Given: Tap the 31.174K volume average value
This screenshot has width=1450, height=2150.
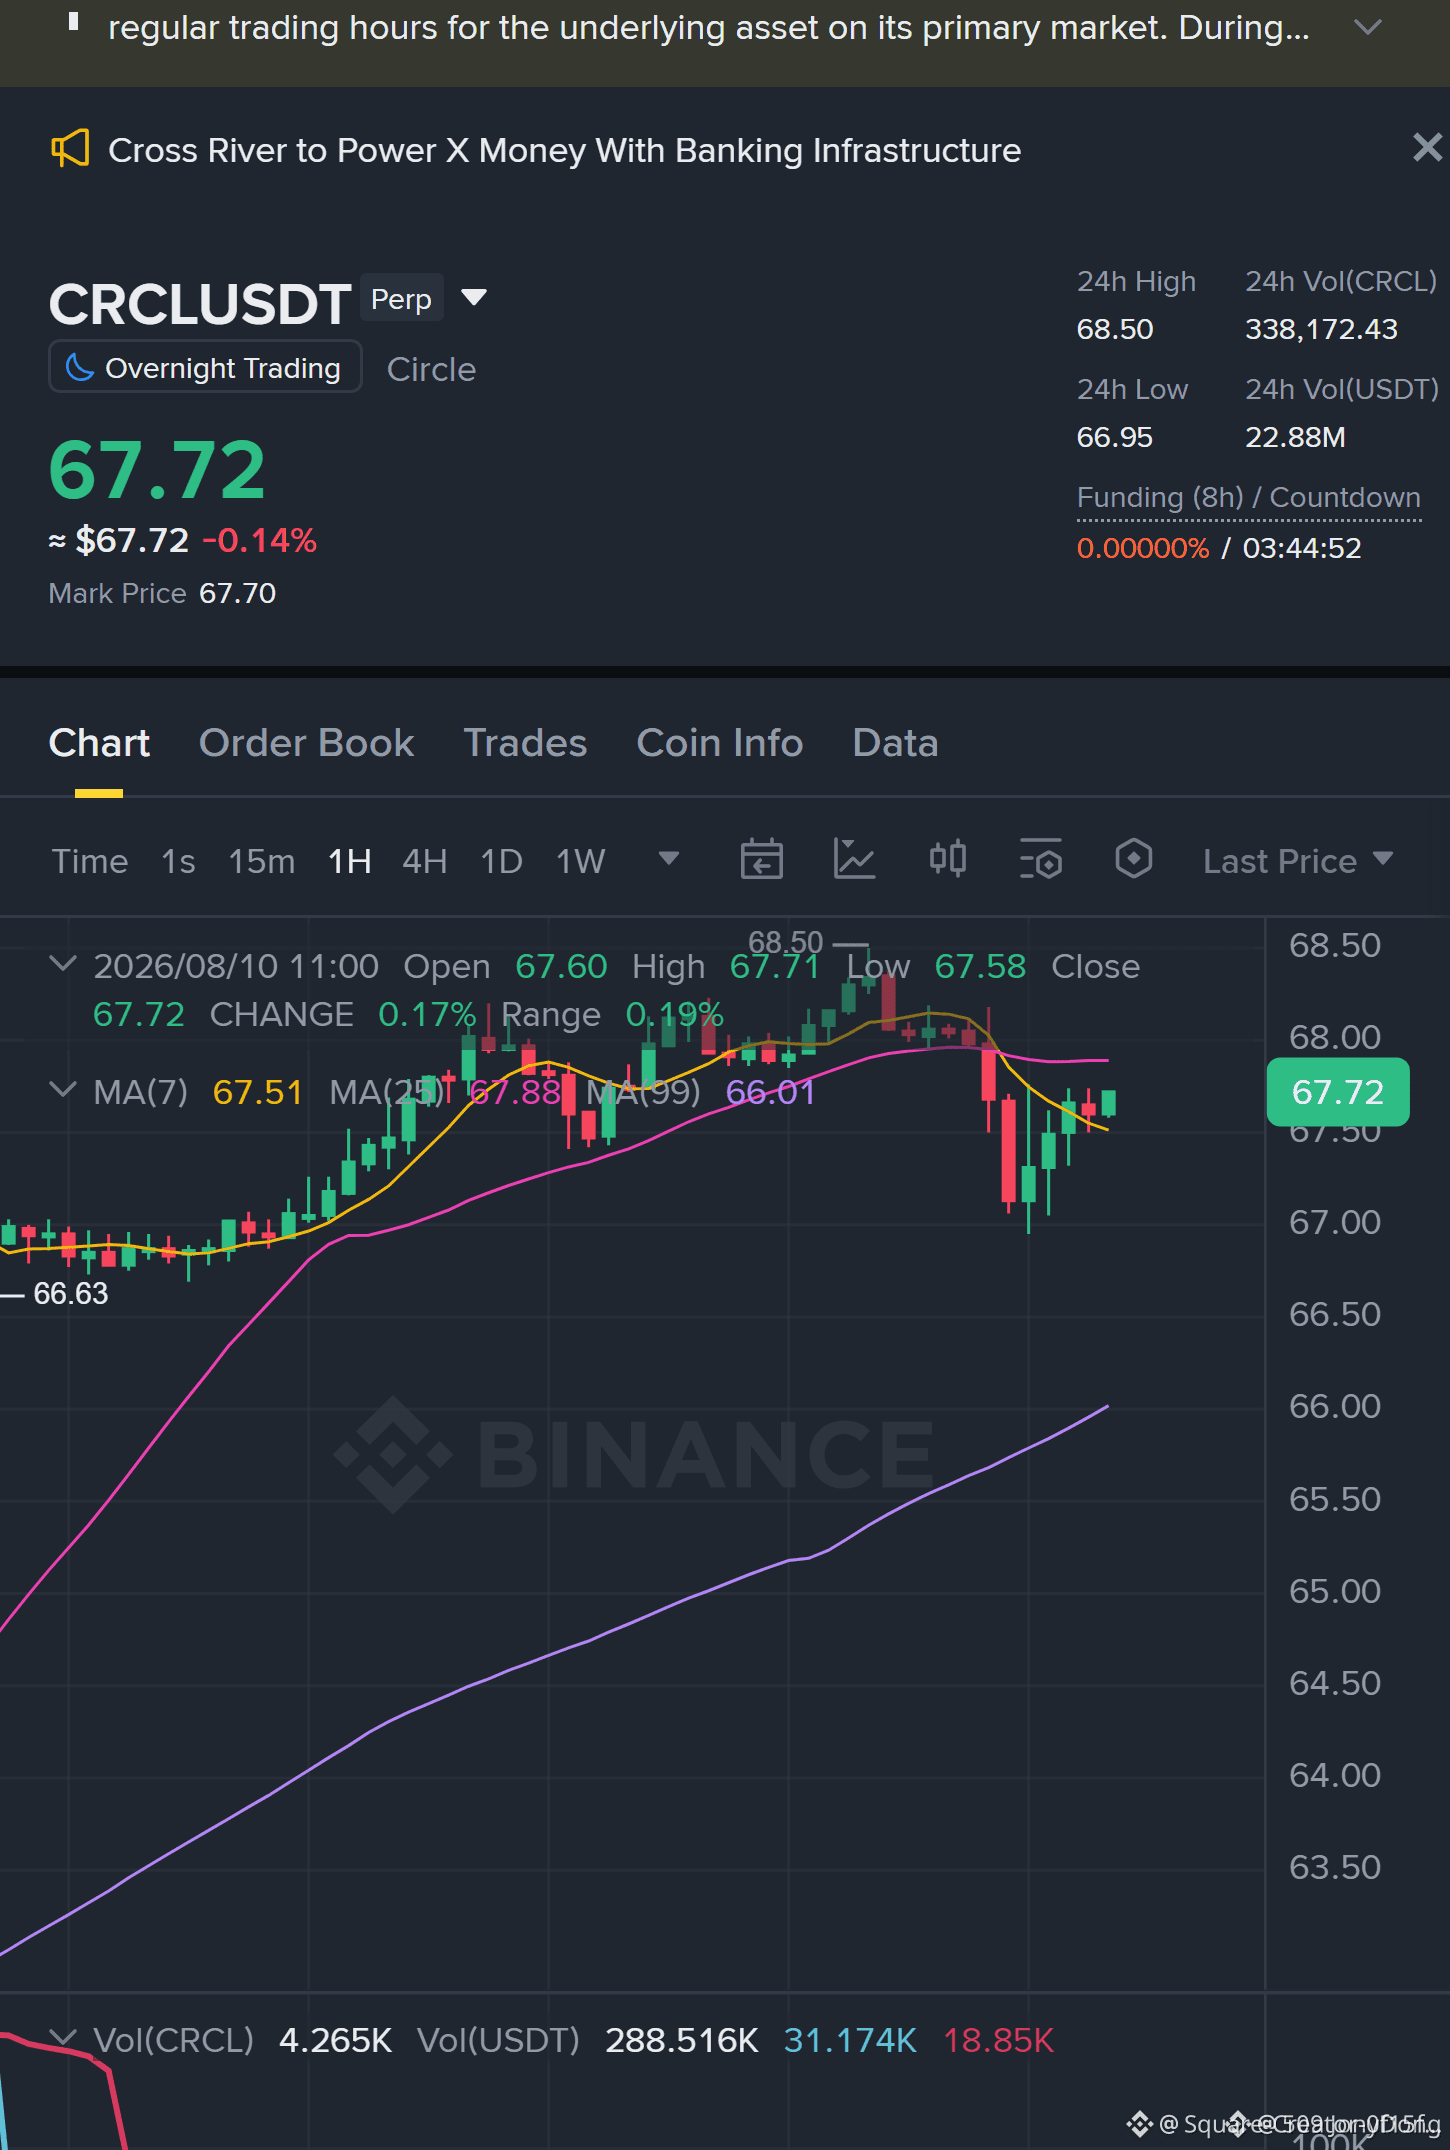Looking at the screenshot, I should (x=850, y=2040).
